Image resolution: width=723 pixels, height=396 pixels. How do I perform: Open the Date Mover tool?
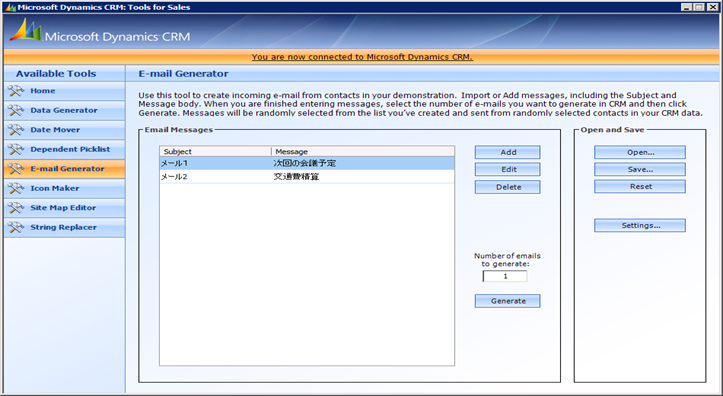[x=65, y=130]
